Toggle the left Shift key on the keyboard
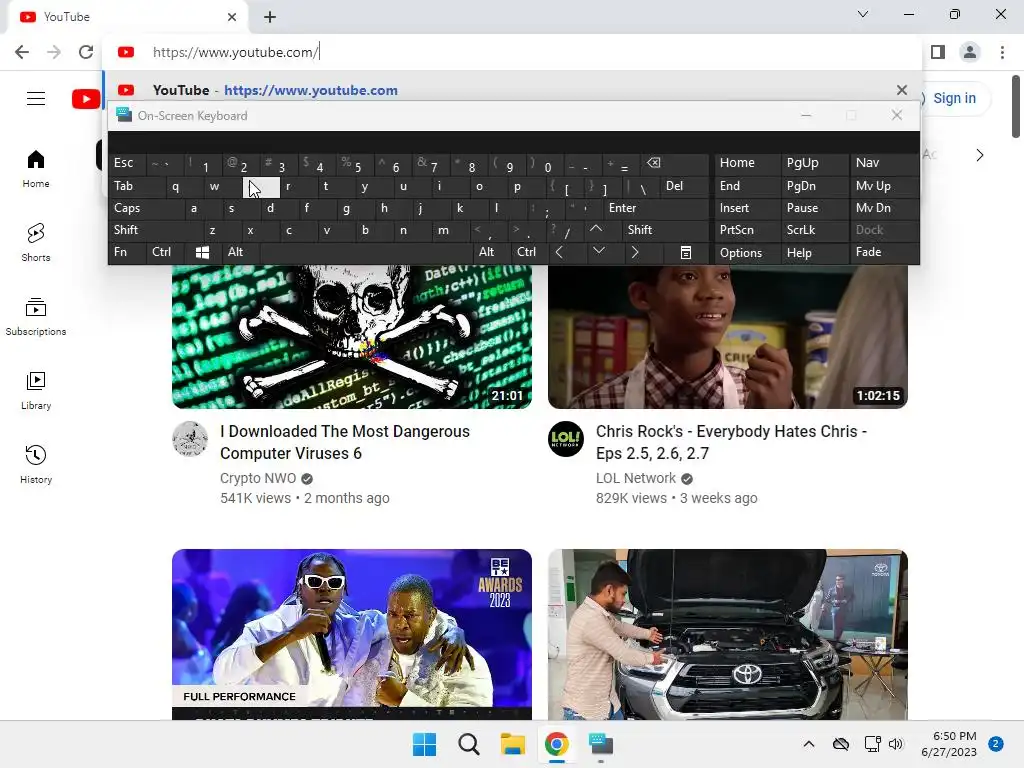Screen dimensions: 1024x768 click(155, 230)
